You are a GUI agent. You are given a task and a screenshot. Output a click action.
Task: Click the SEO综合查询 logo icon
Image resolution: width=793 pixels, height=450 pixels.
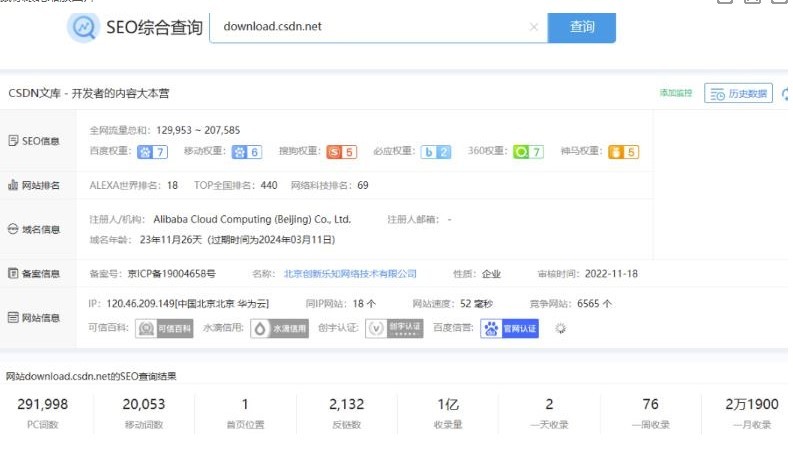[83, 27]
